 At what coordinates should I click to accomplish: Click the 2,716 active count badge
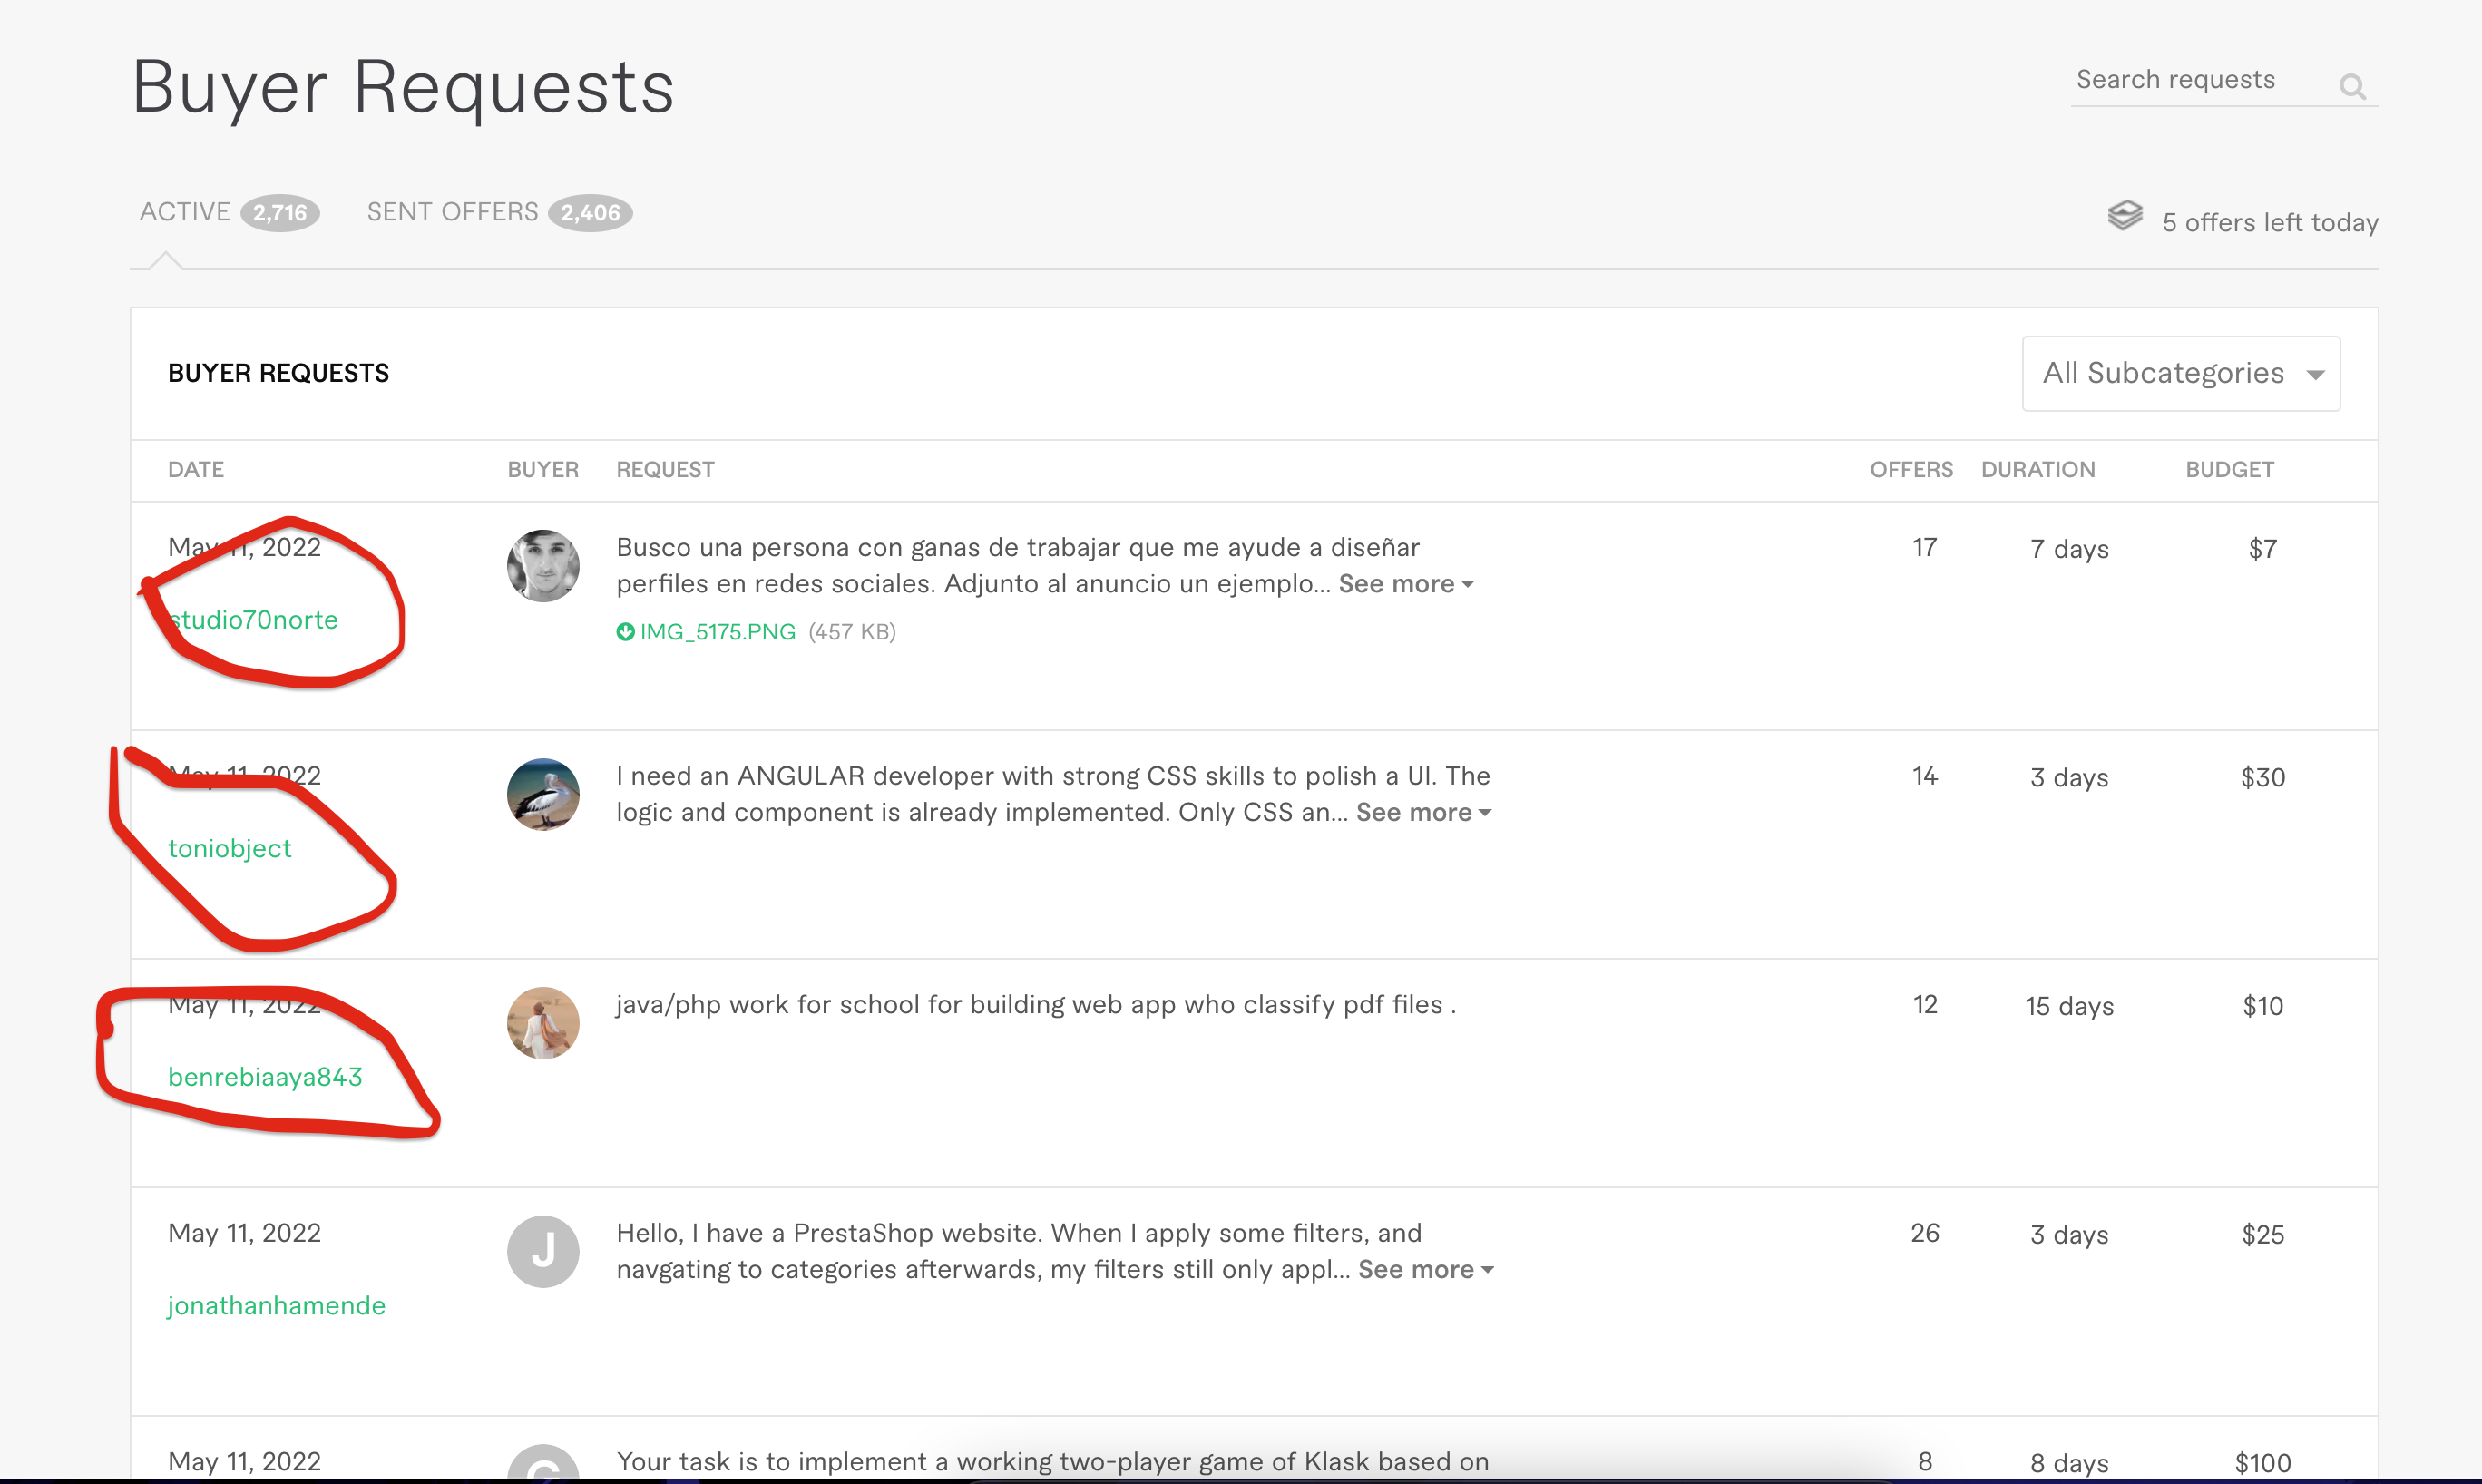click(x=279, y=213)
